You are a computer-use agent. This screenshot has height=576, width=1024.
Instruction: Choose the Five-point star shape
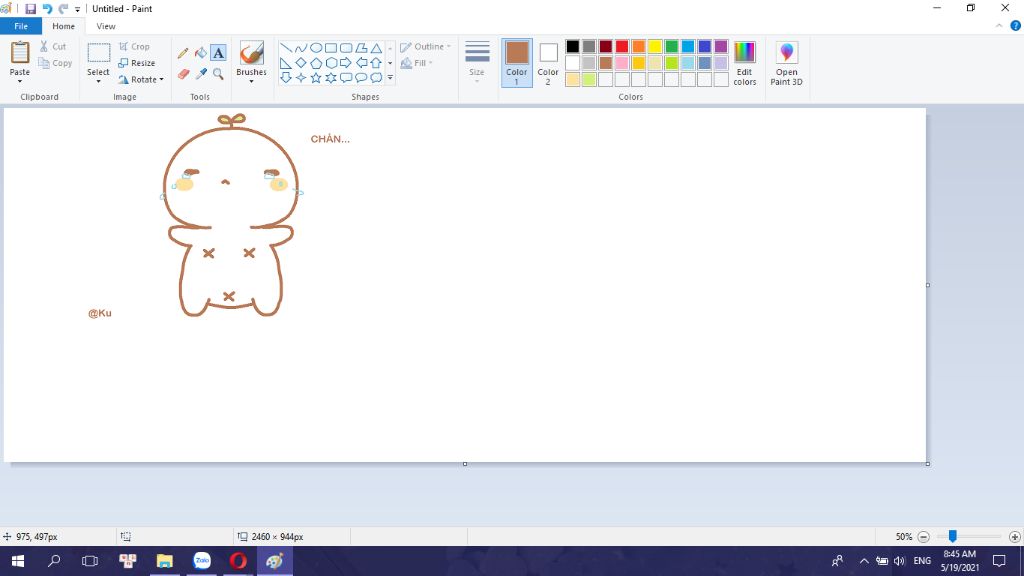point(315,78)
